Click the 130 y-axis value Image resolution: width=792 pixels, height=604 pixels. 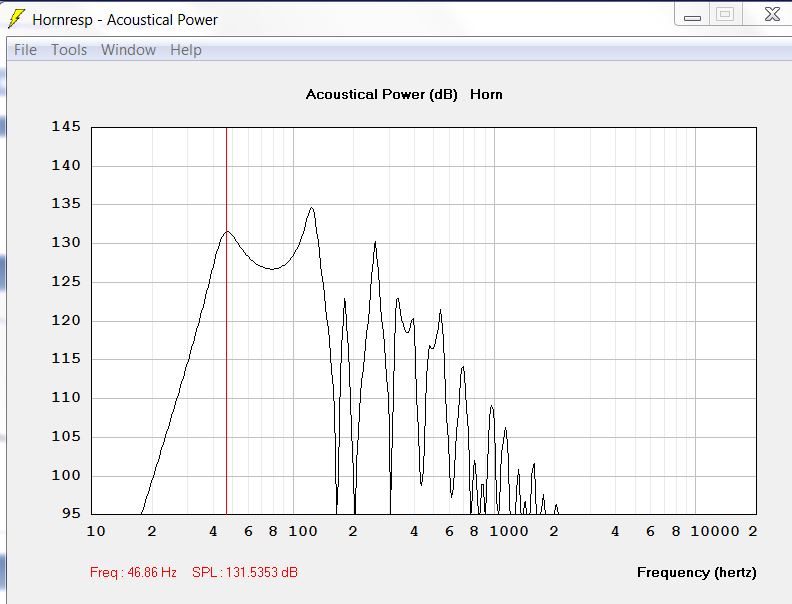tap(66, 242)
